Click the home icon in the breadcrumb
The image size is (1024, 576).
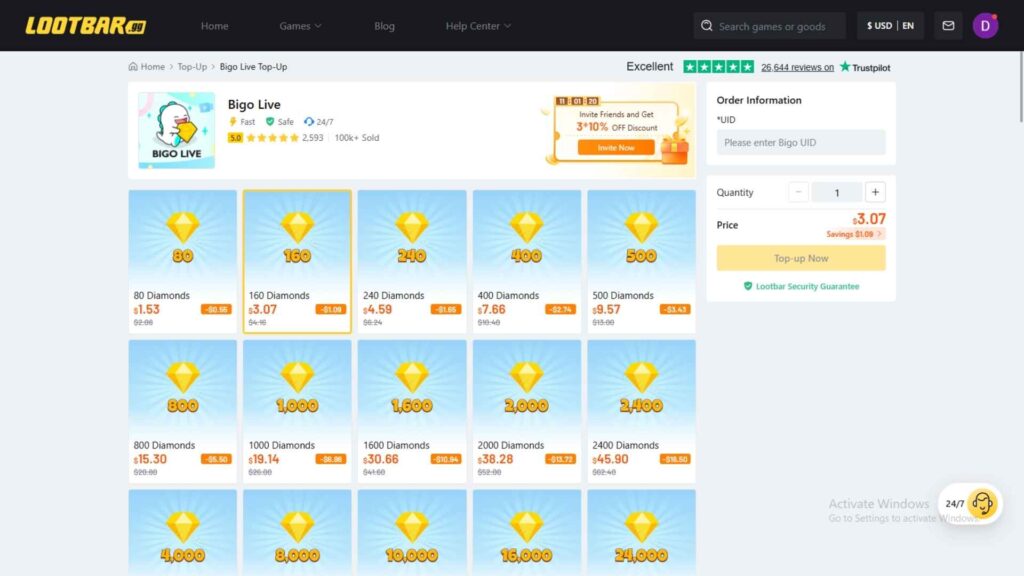click(133, 67)
